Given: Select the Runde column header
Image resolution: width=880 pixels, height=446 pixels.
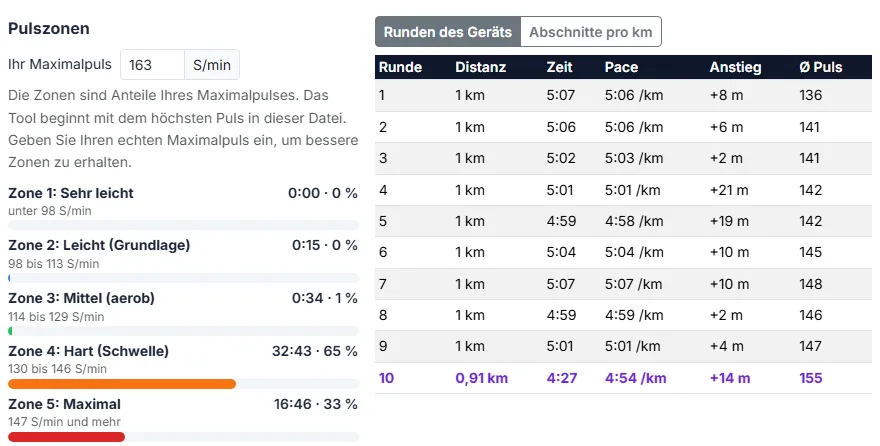Looking at the screenshot, I should coord(400,67).
